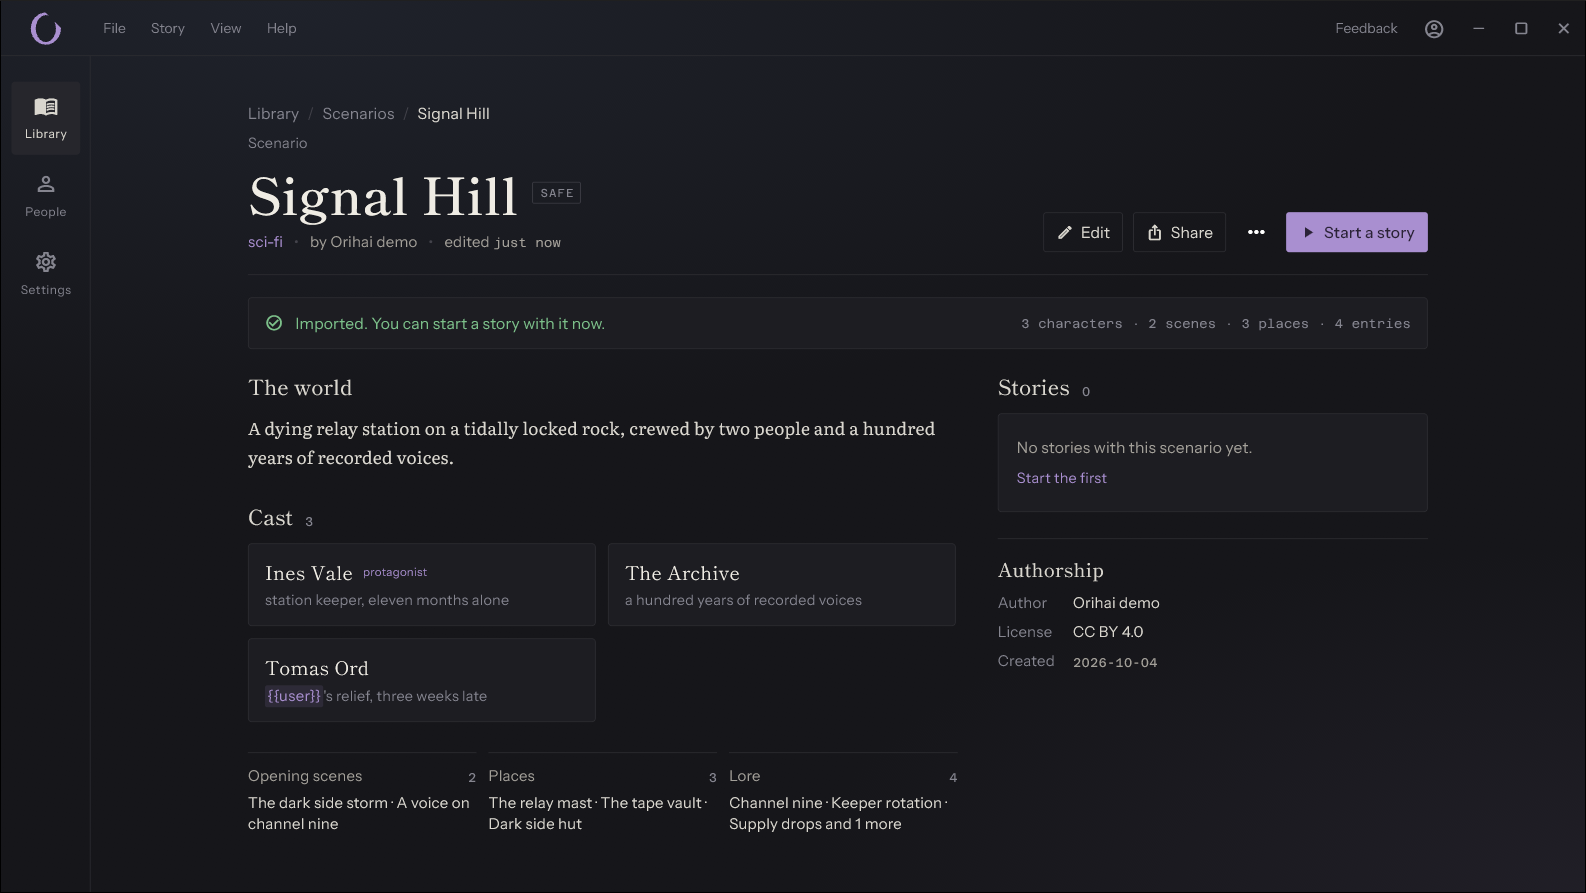The image size is (1586, 893).
Task: Open the Story menu
Action: (168, 28)
